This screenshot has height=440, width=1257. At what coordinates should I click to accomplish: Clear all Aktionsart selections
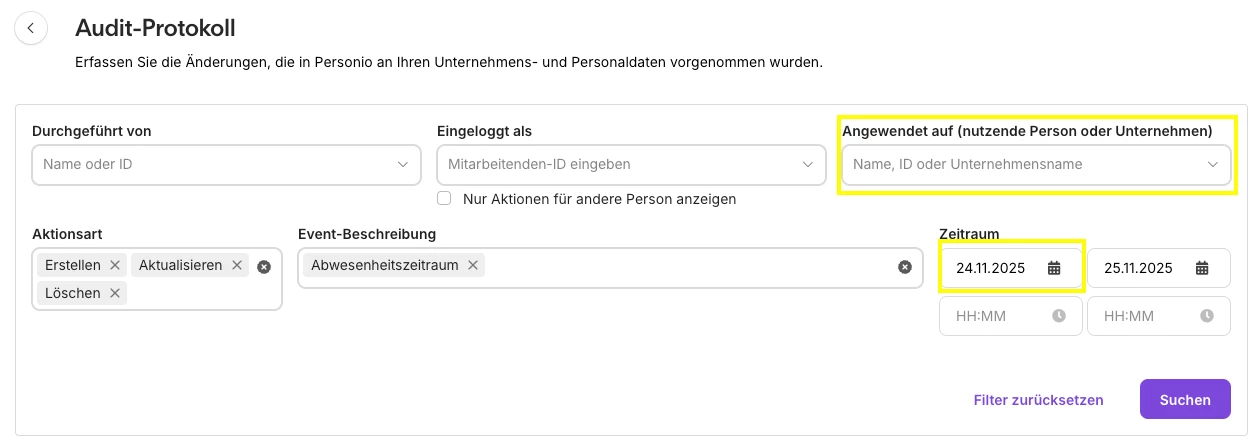[x=264, y=267]
